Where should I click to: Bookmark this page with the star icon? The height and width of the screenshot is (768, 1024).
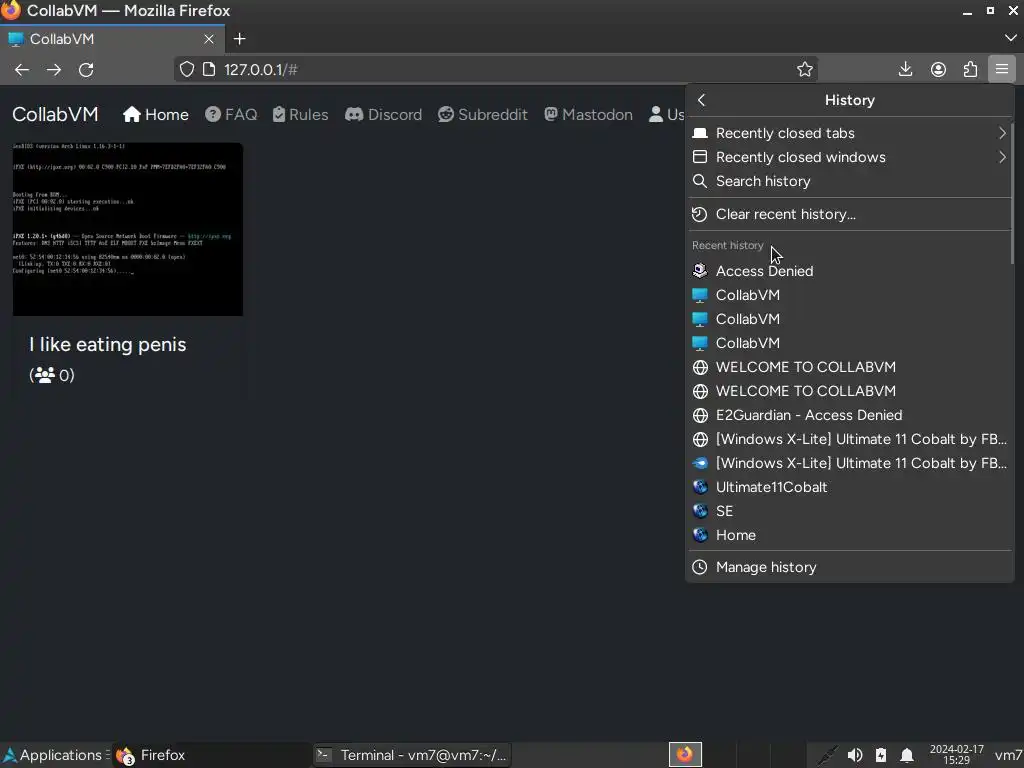(x=805, y=69)
